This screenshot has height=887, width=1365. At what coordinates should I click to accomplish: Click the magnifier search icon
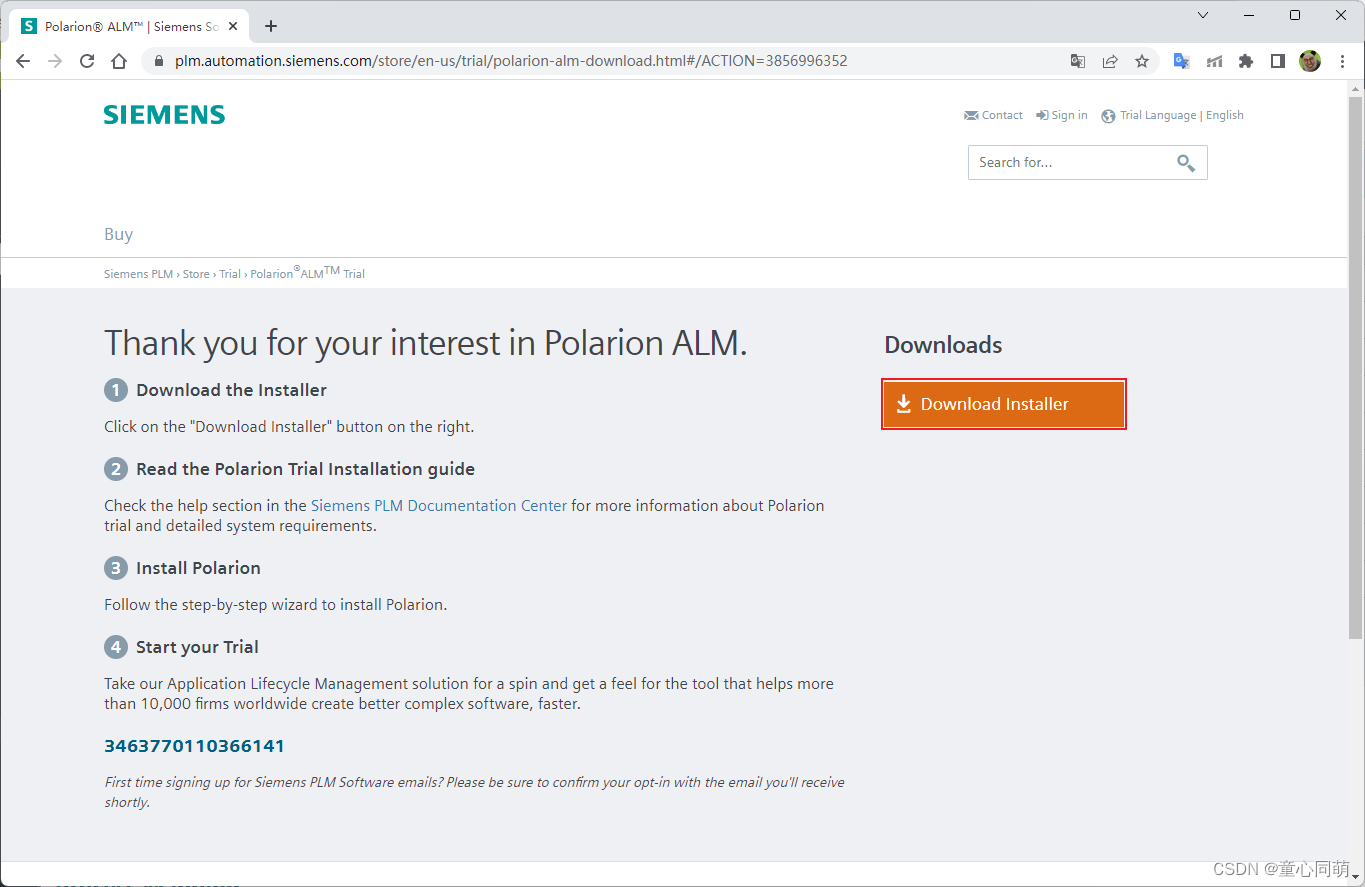pos(1186,163)
